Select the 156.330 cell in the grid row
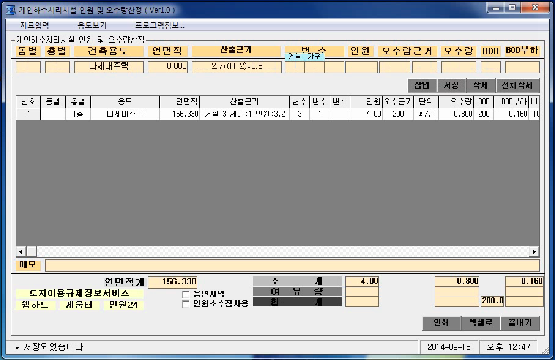Viewport: 555px width, 360px height. pos(179,114)
